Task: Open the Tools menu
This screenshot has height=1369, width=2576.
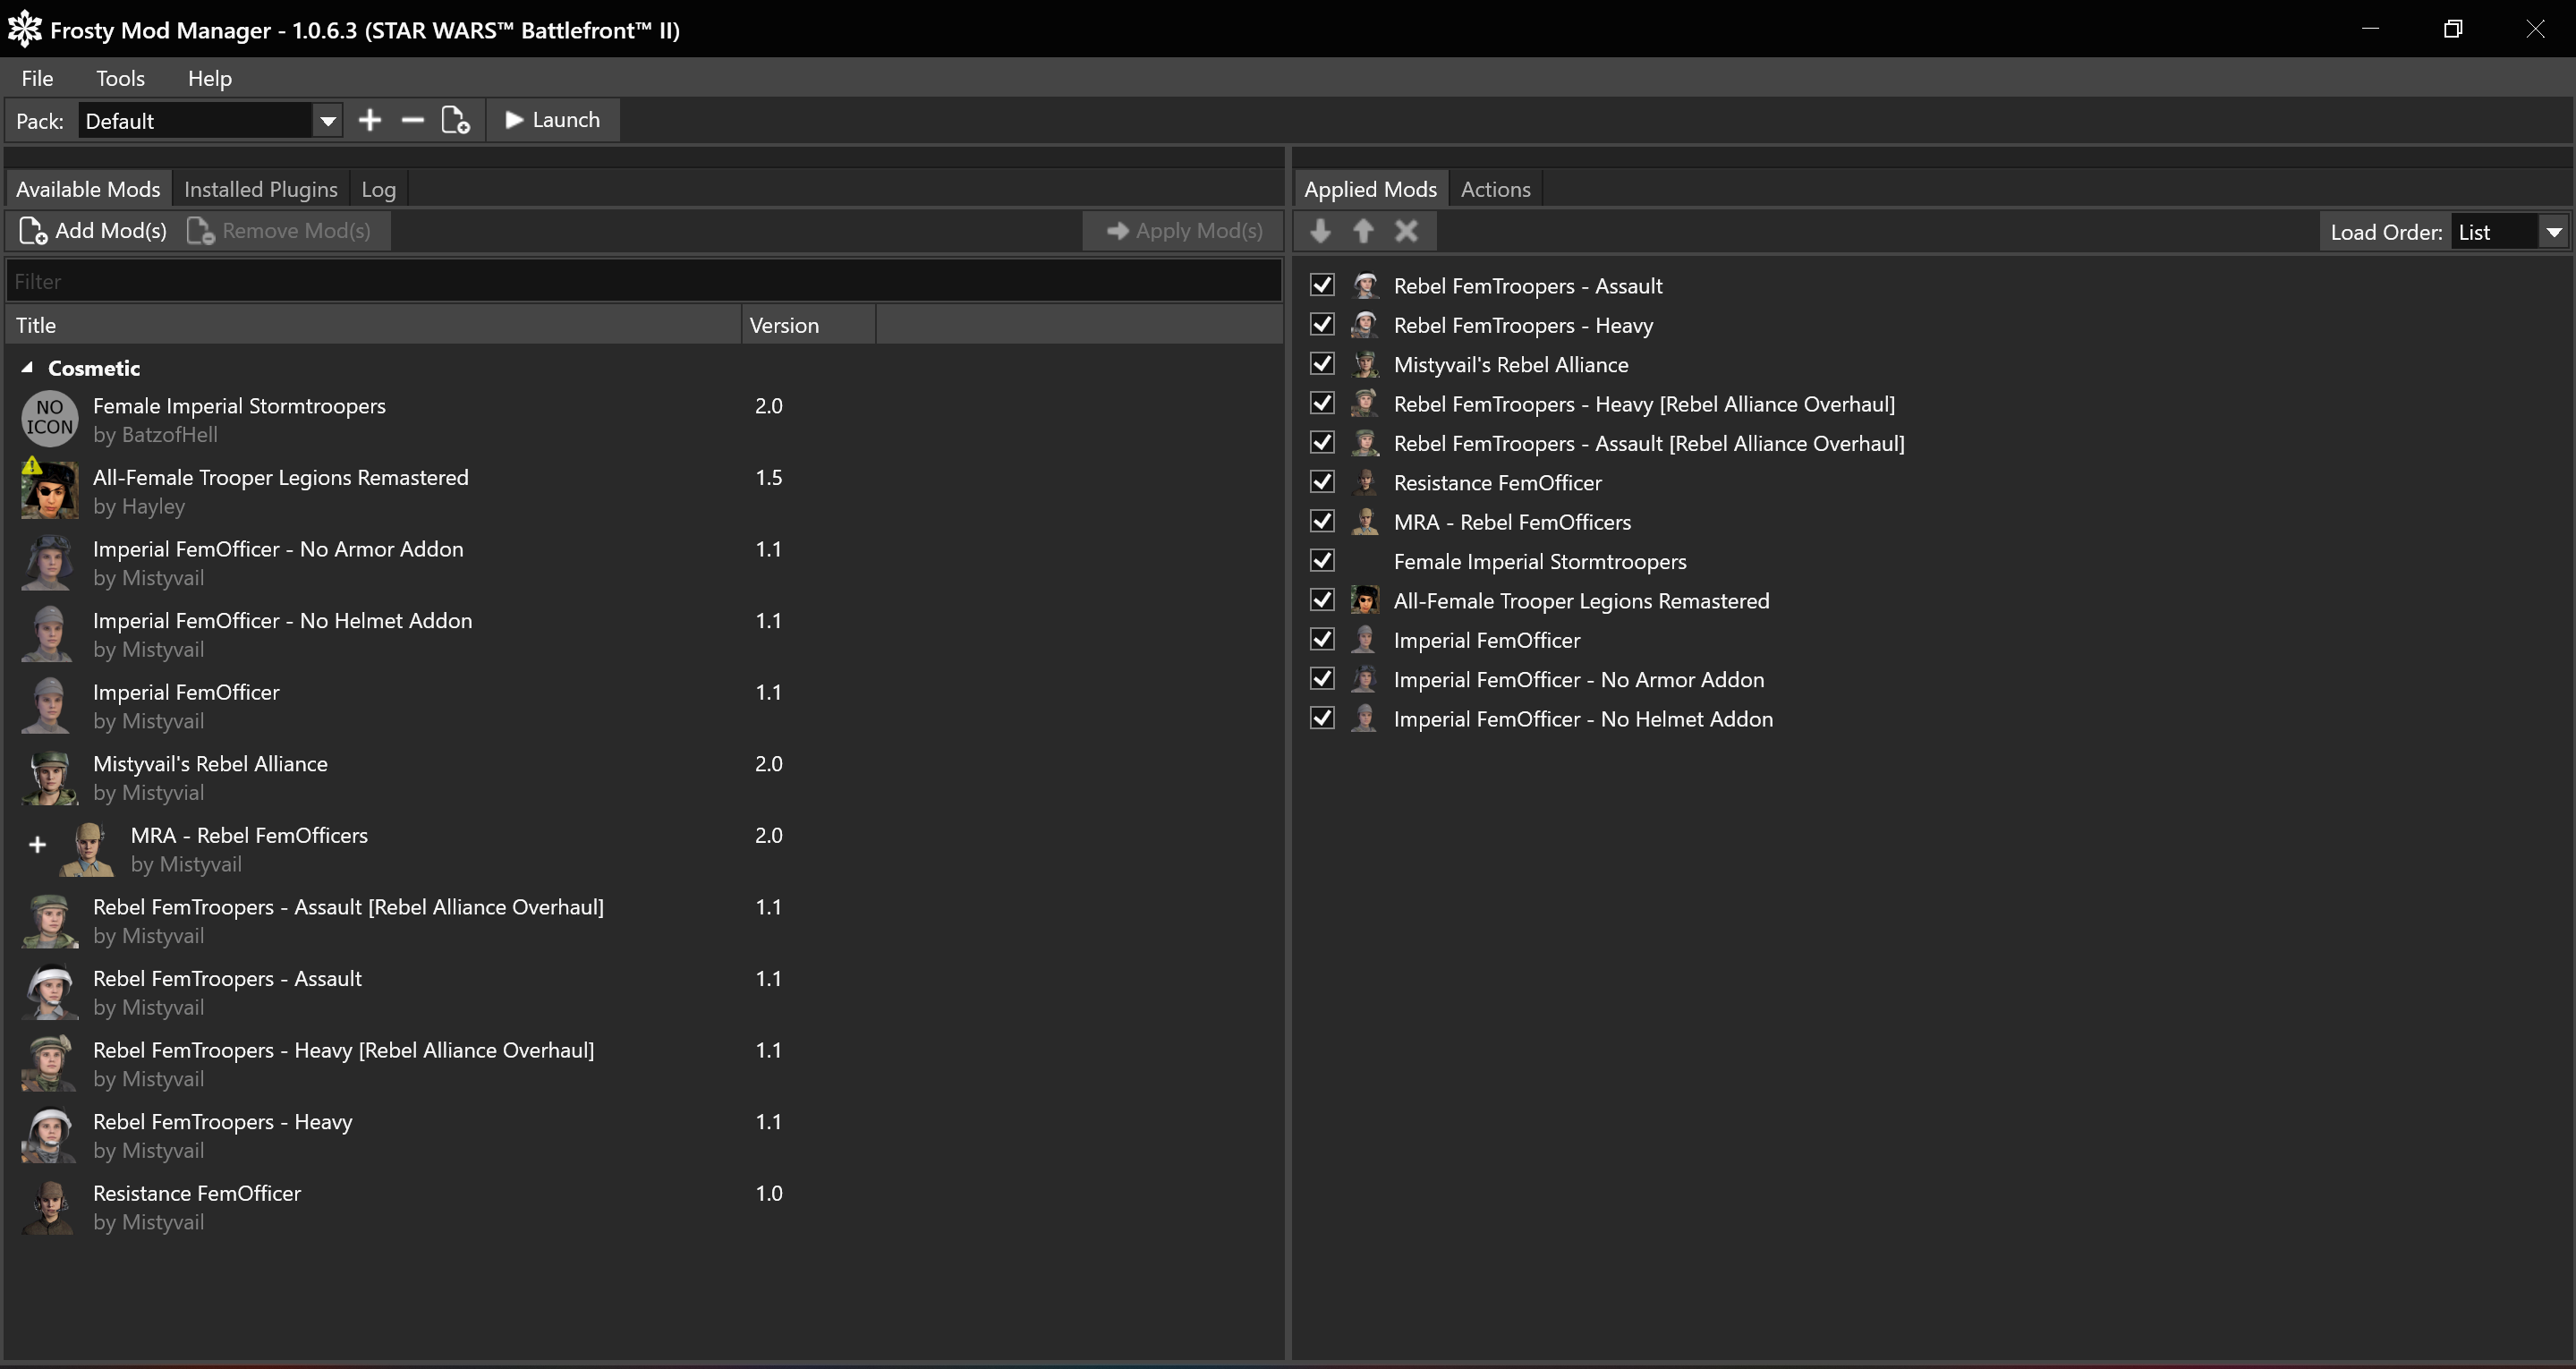Action: pyautogui.click(x=120, y=78)
